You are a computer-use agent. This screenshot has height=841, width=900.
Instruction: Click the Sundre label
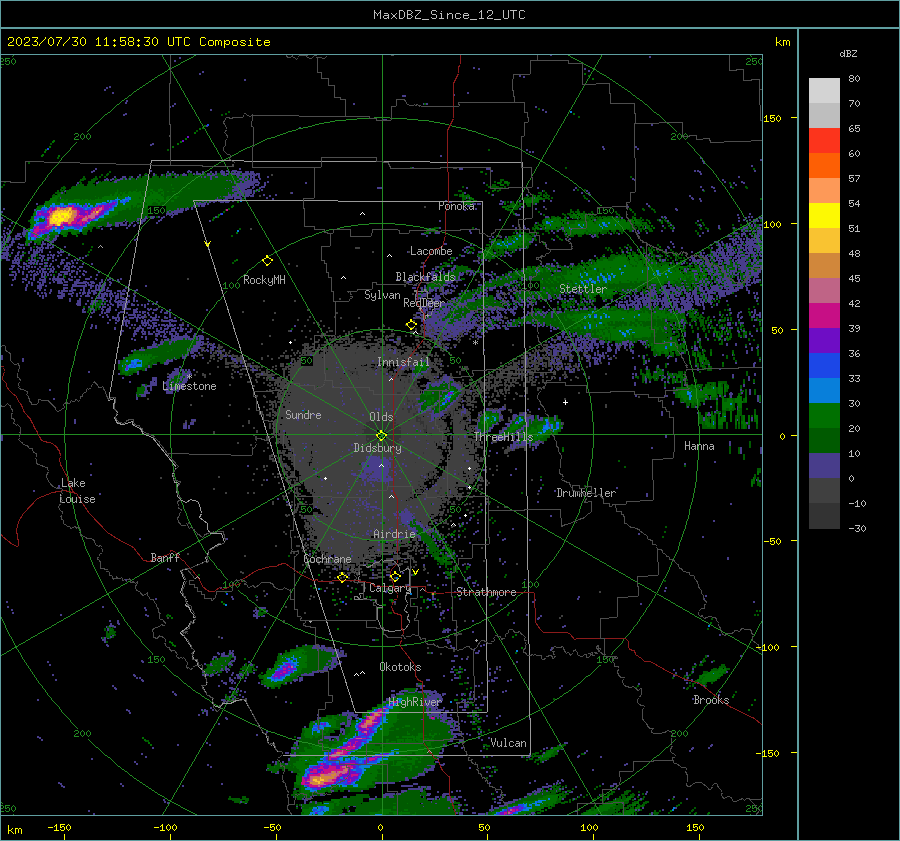[x=303, y=415]
